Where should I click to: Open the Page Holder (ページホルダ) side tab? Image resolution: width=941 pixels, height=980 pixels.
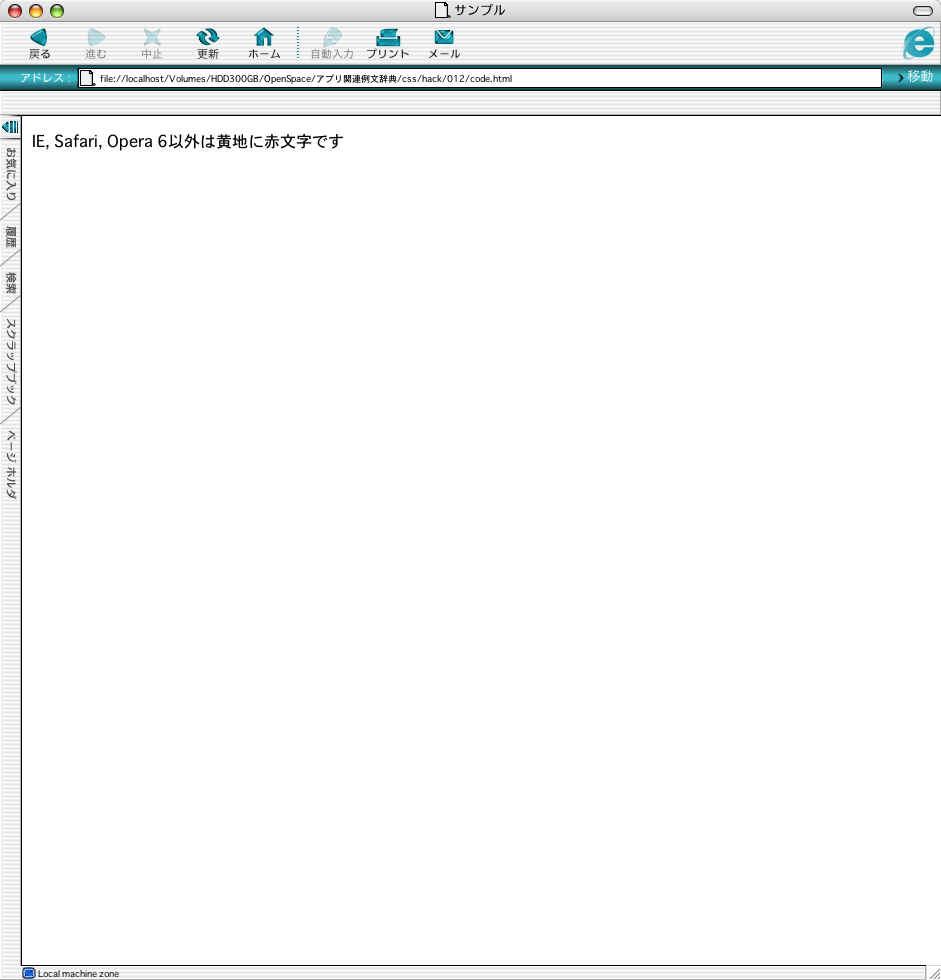tap(11, 464)
